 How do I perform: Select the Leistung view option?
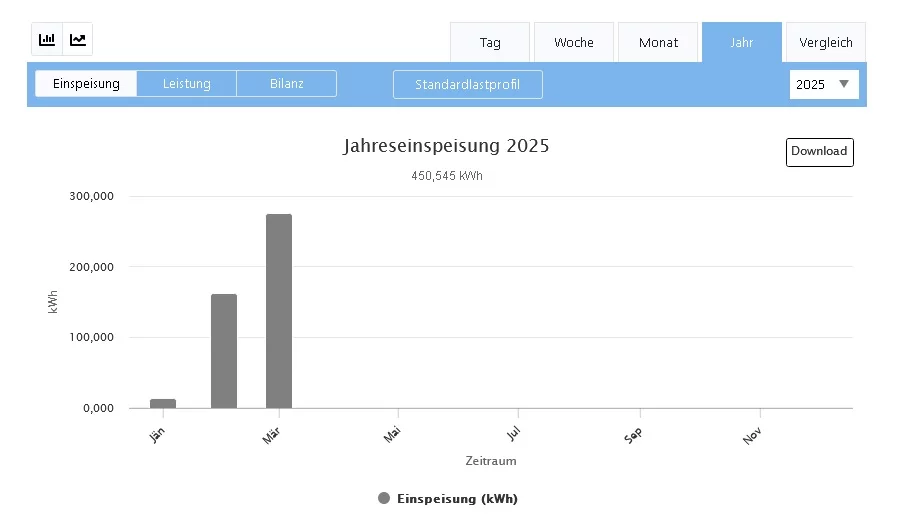(x=186, y=84)
